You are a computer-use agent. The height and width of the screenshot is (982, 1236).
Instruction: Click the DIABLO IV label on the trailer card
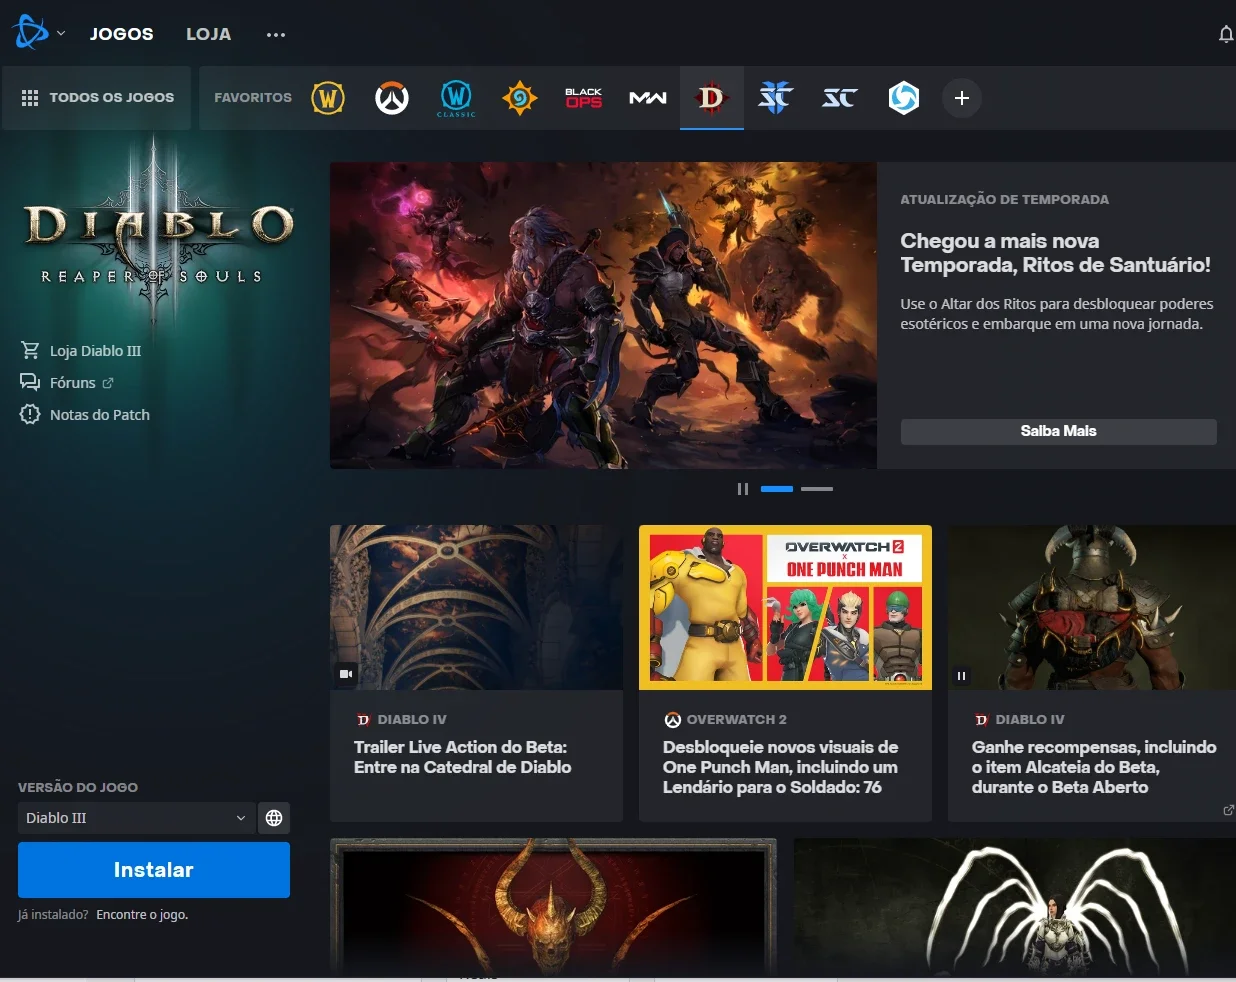(412, 719)
